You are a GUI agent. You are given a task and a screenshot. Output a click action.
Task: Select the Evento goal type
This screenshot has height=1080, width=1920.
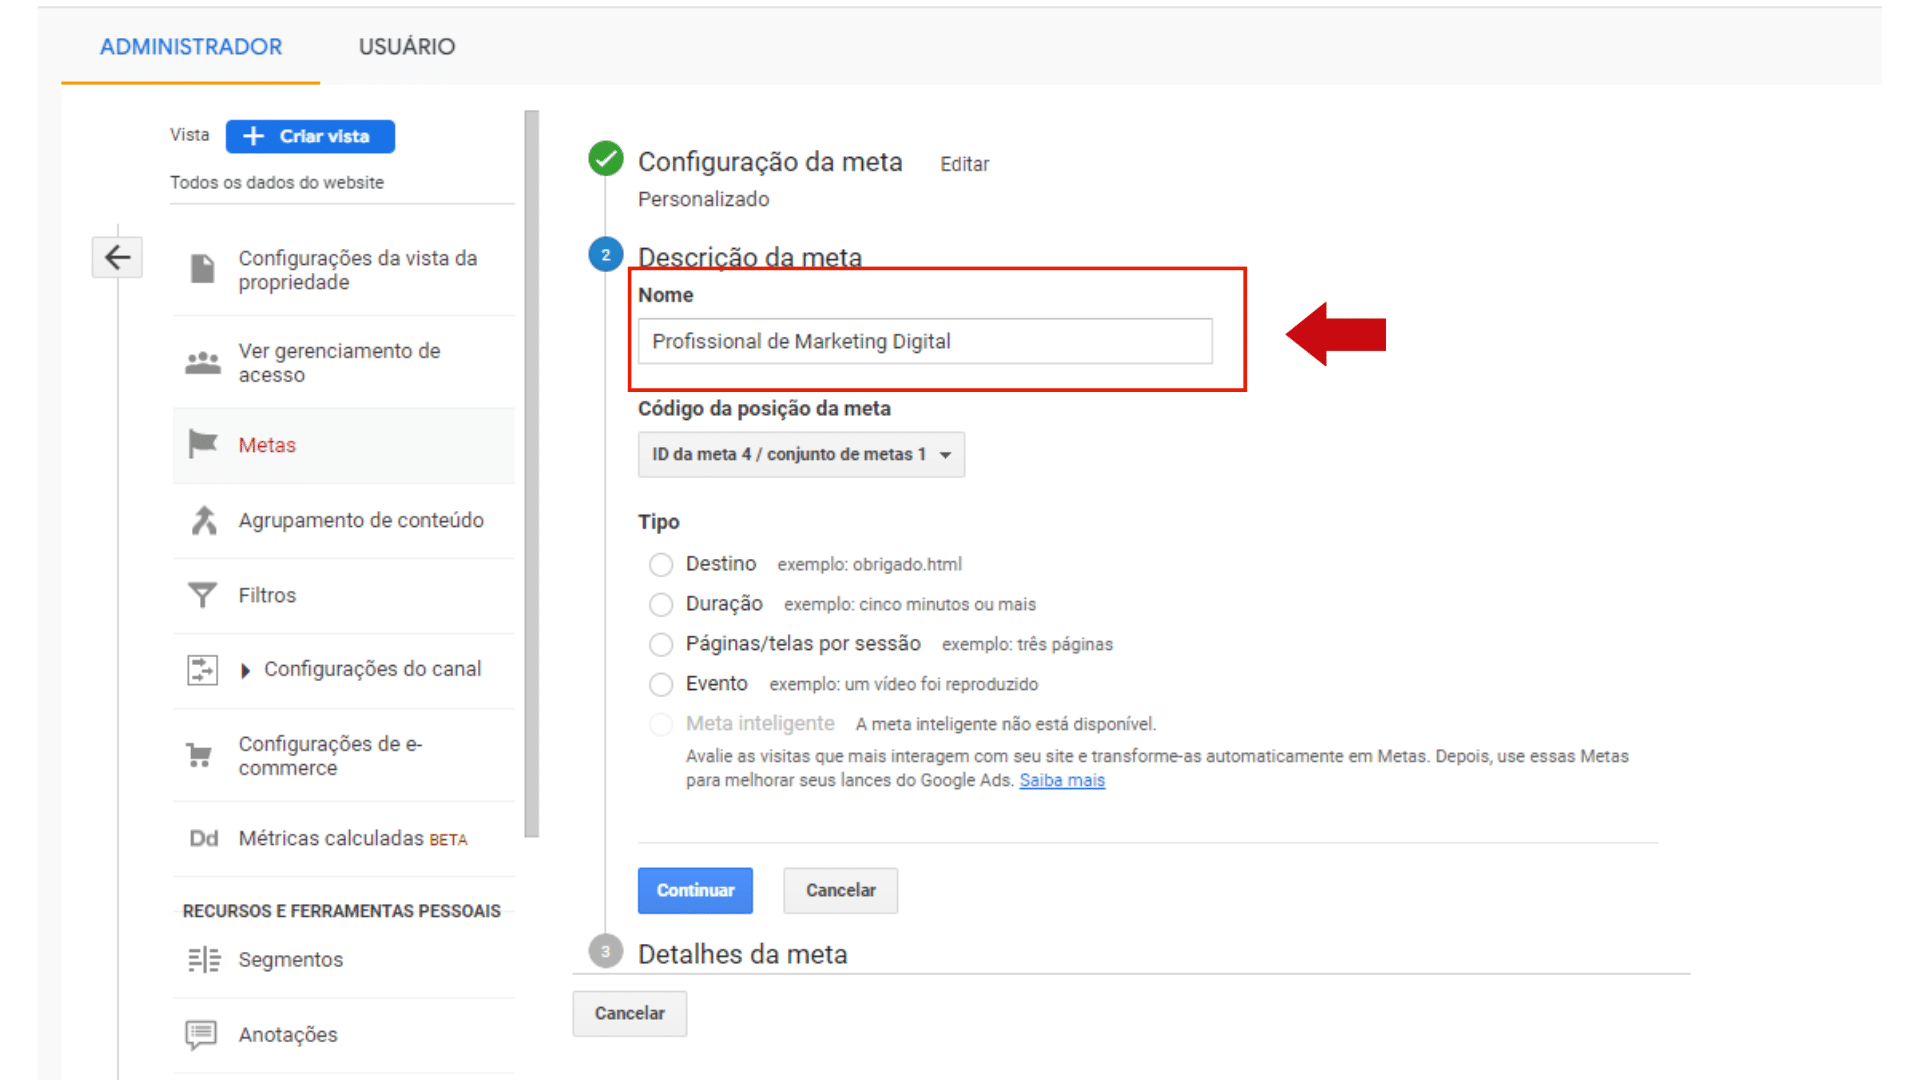pyautogui.click(x=661, y=685)
